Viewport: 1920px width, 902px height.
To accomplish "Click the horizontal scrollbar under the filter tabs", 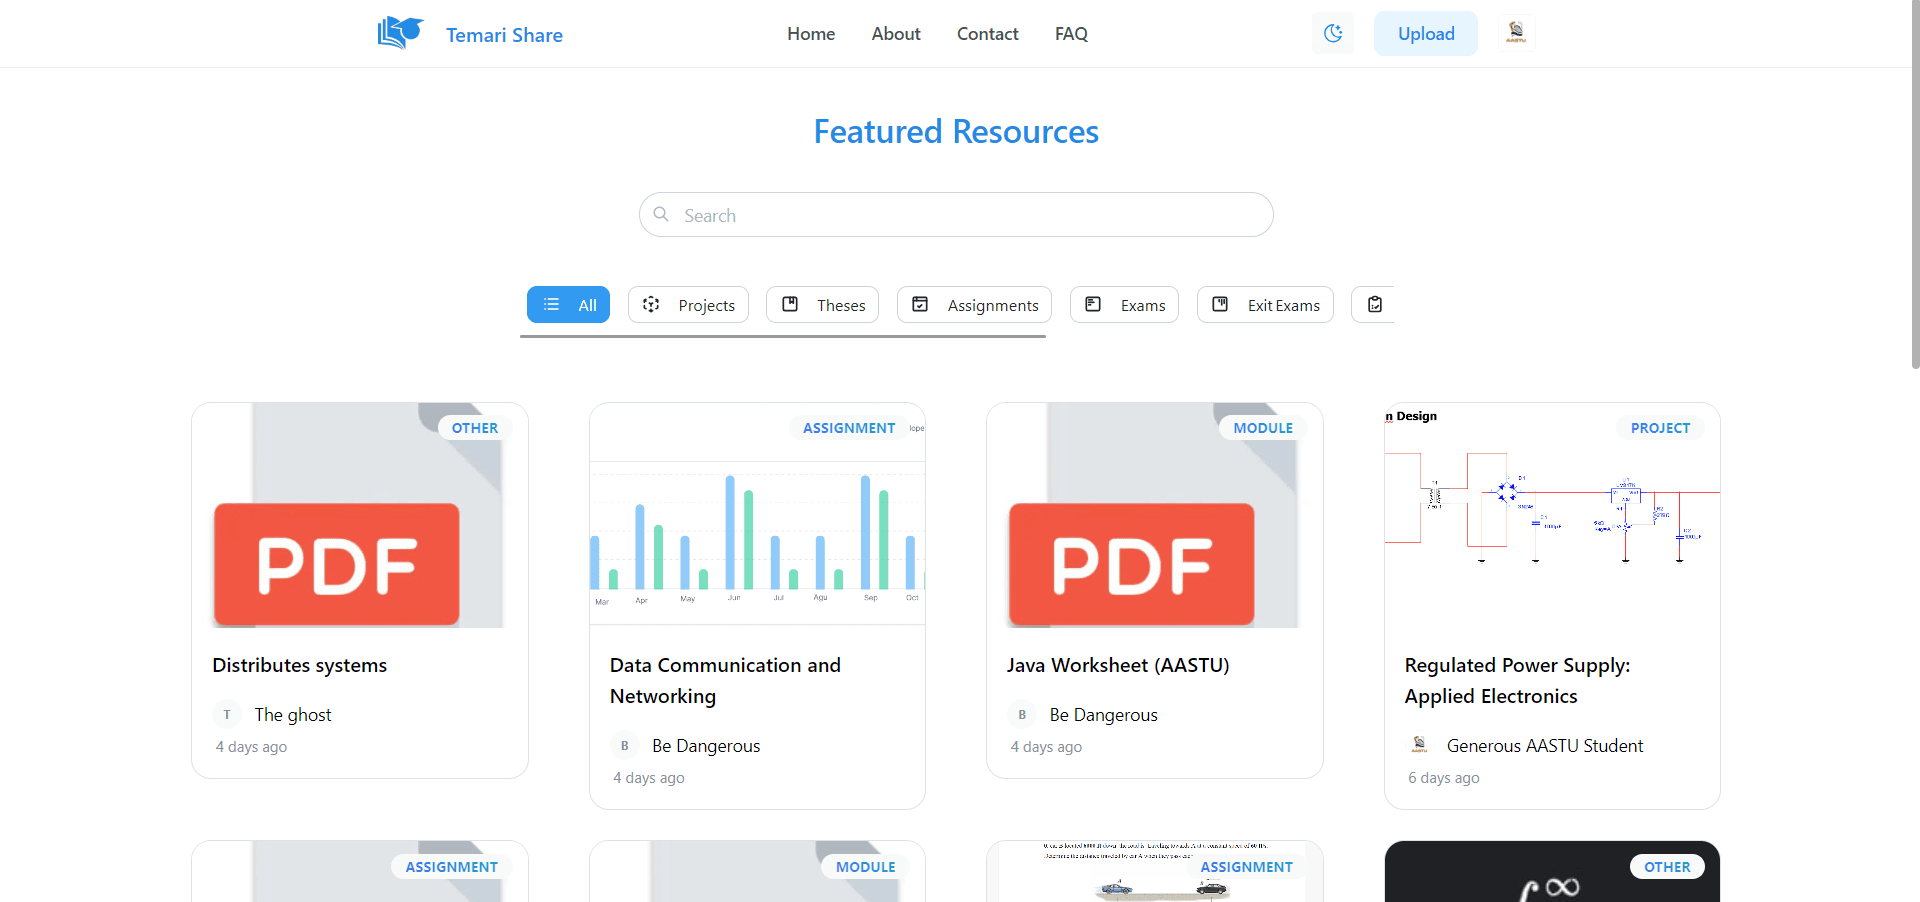I will point(783,337).
